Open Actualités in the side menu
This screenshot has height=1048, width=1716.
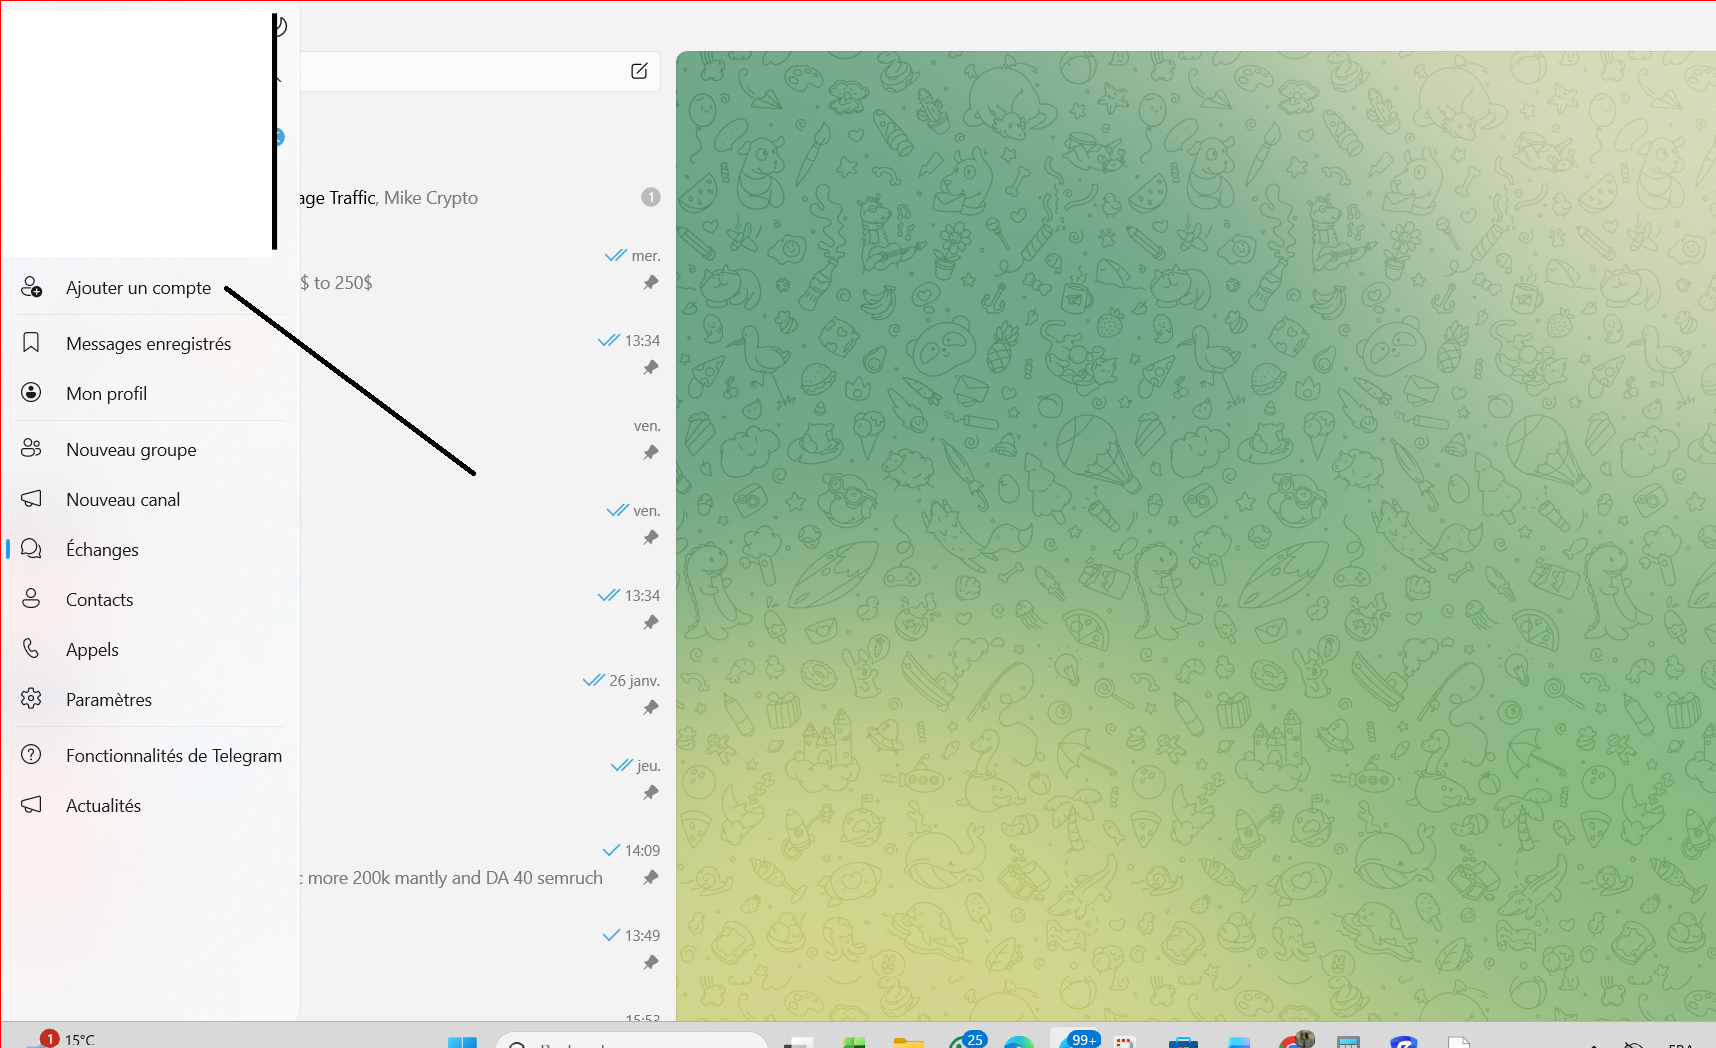tap(150, 805)
